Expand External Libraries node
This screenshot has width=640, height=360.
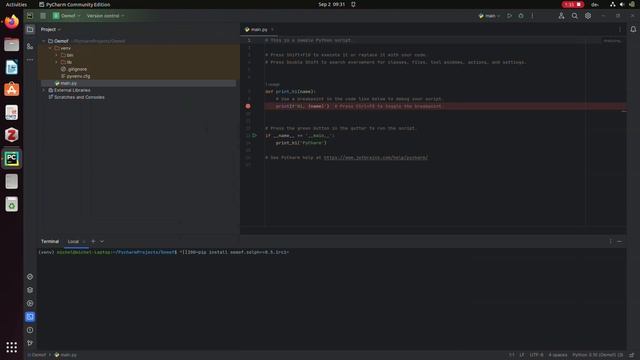click(x=44, y=90)
